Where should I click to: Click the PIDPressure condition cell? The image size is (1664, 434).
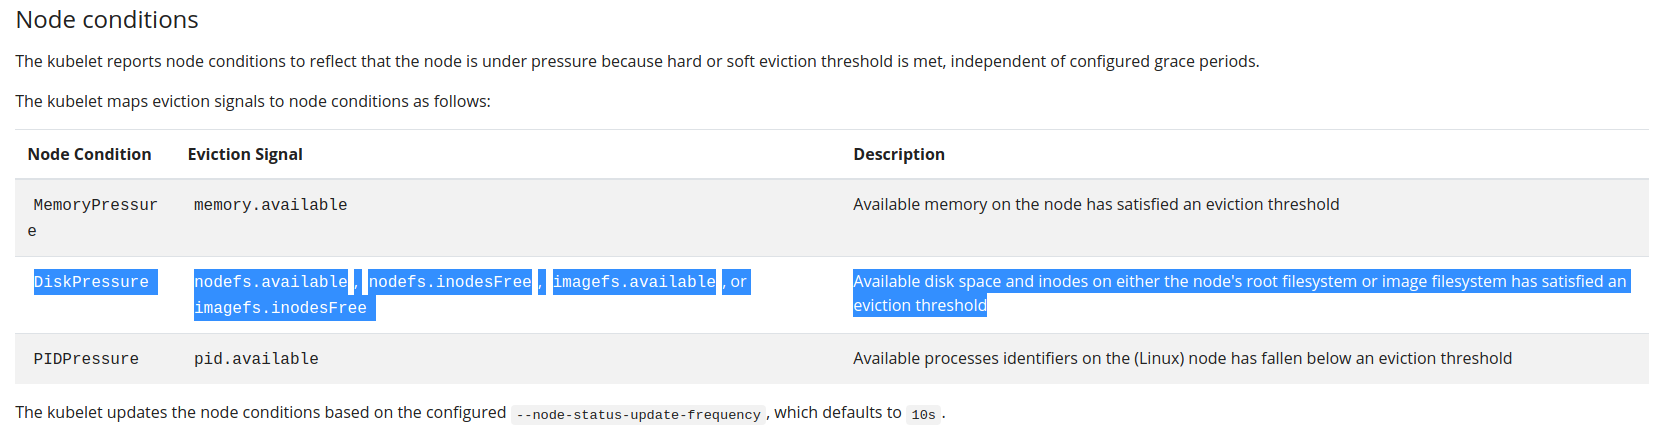86,359
